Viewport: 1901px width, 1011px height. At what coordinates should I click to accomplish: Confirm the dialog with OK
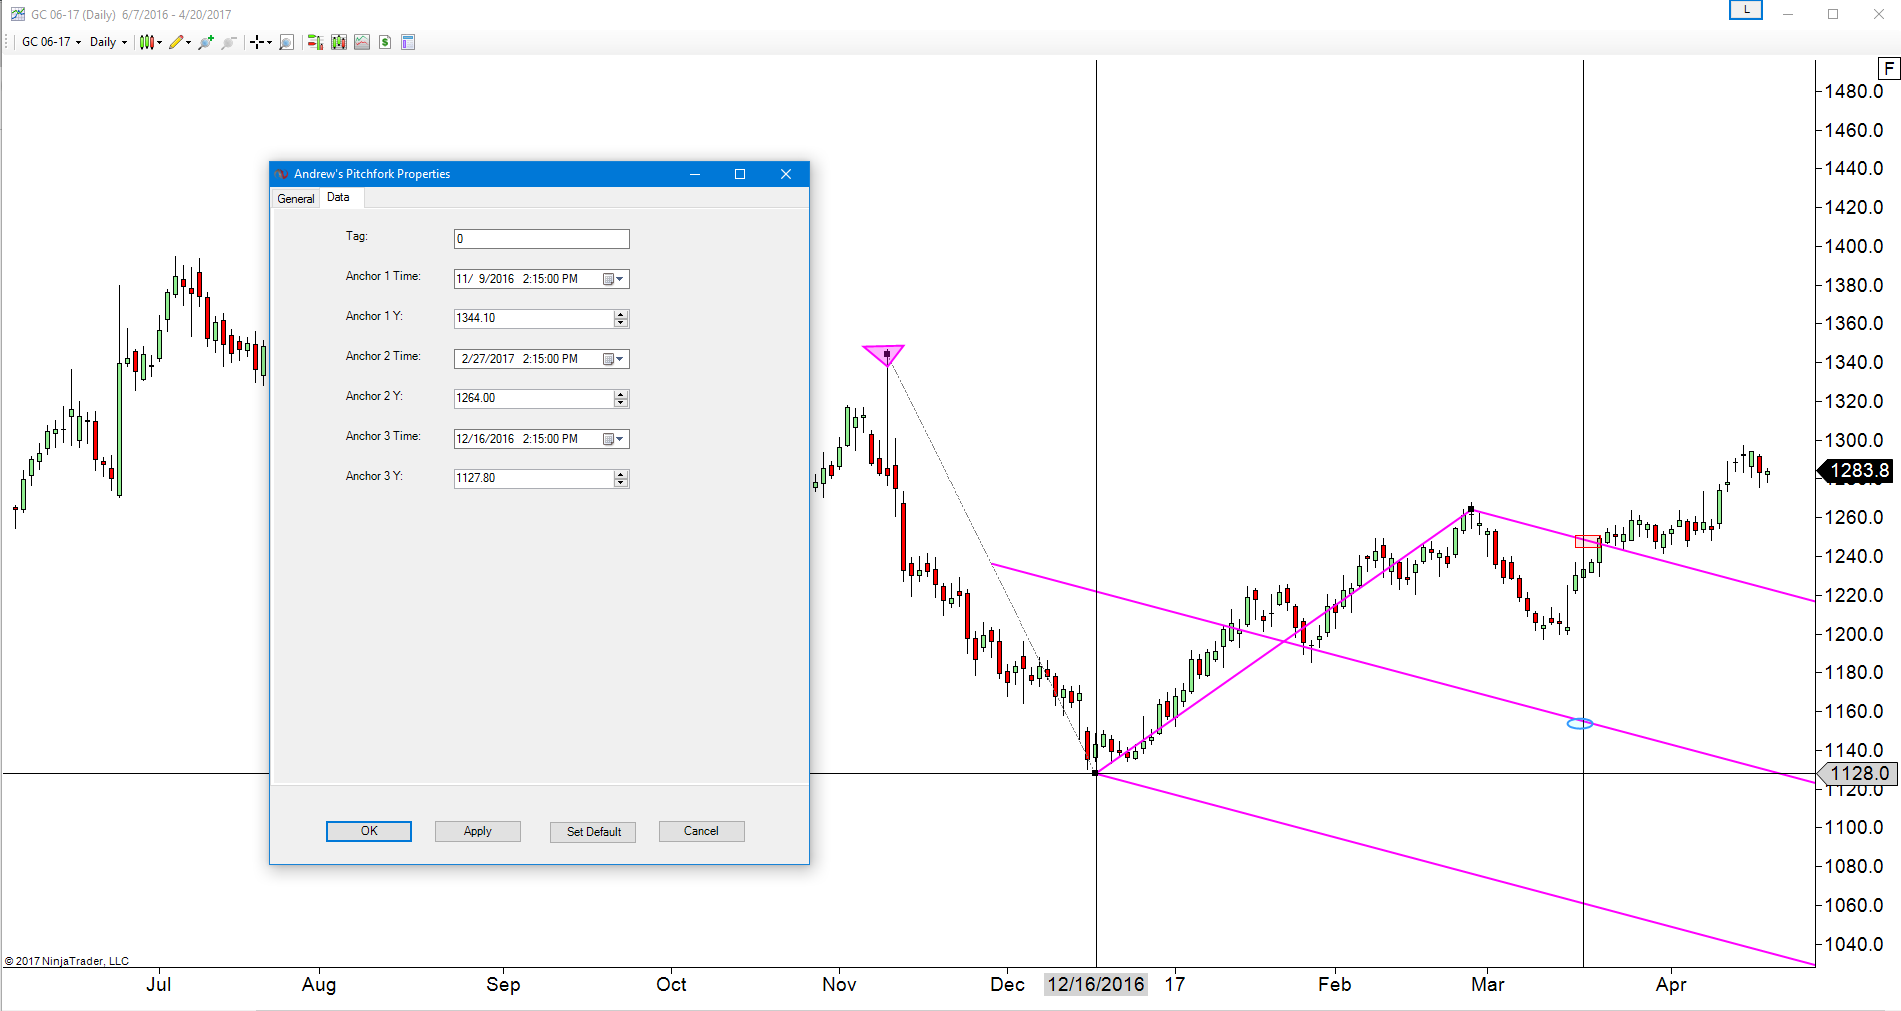[369, 831]
